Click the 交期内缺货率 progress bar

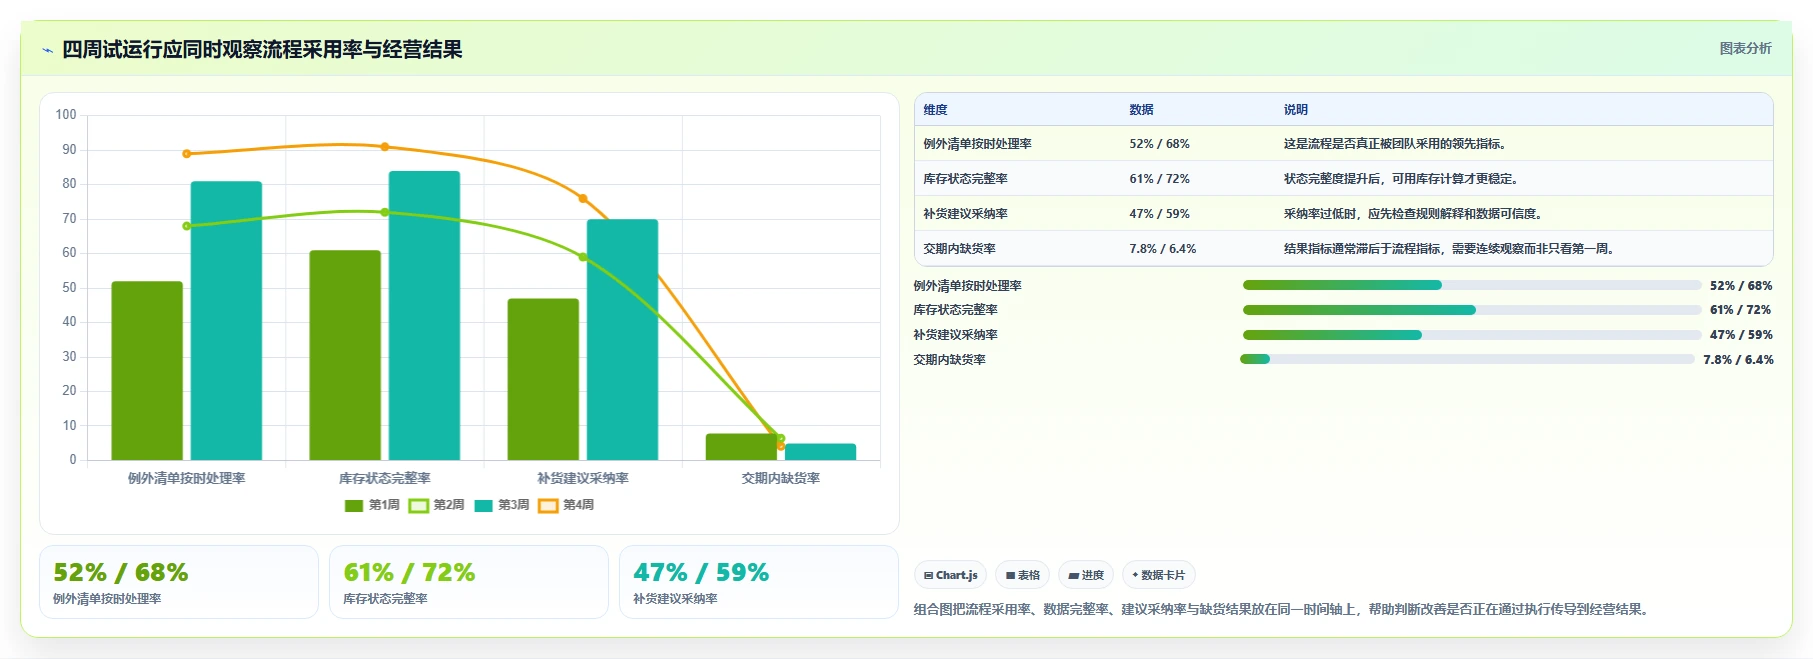pos(1467,359)
